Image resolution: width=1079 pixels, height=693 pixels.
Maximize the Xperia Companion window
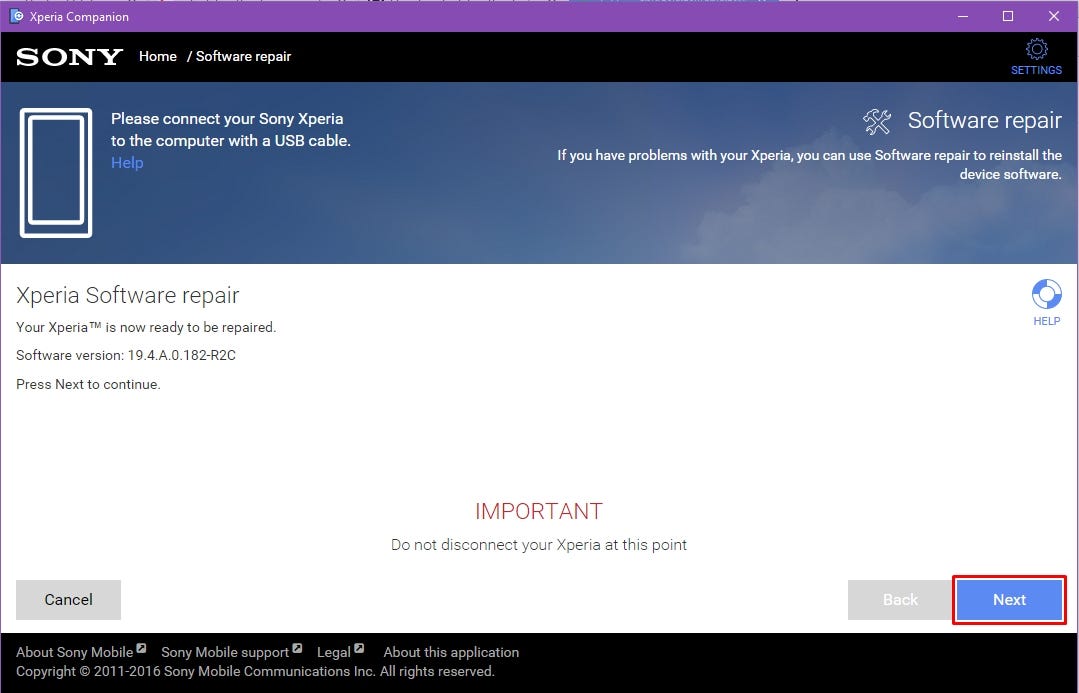(1008, 16)
